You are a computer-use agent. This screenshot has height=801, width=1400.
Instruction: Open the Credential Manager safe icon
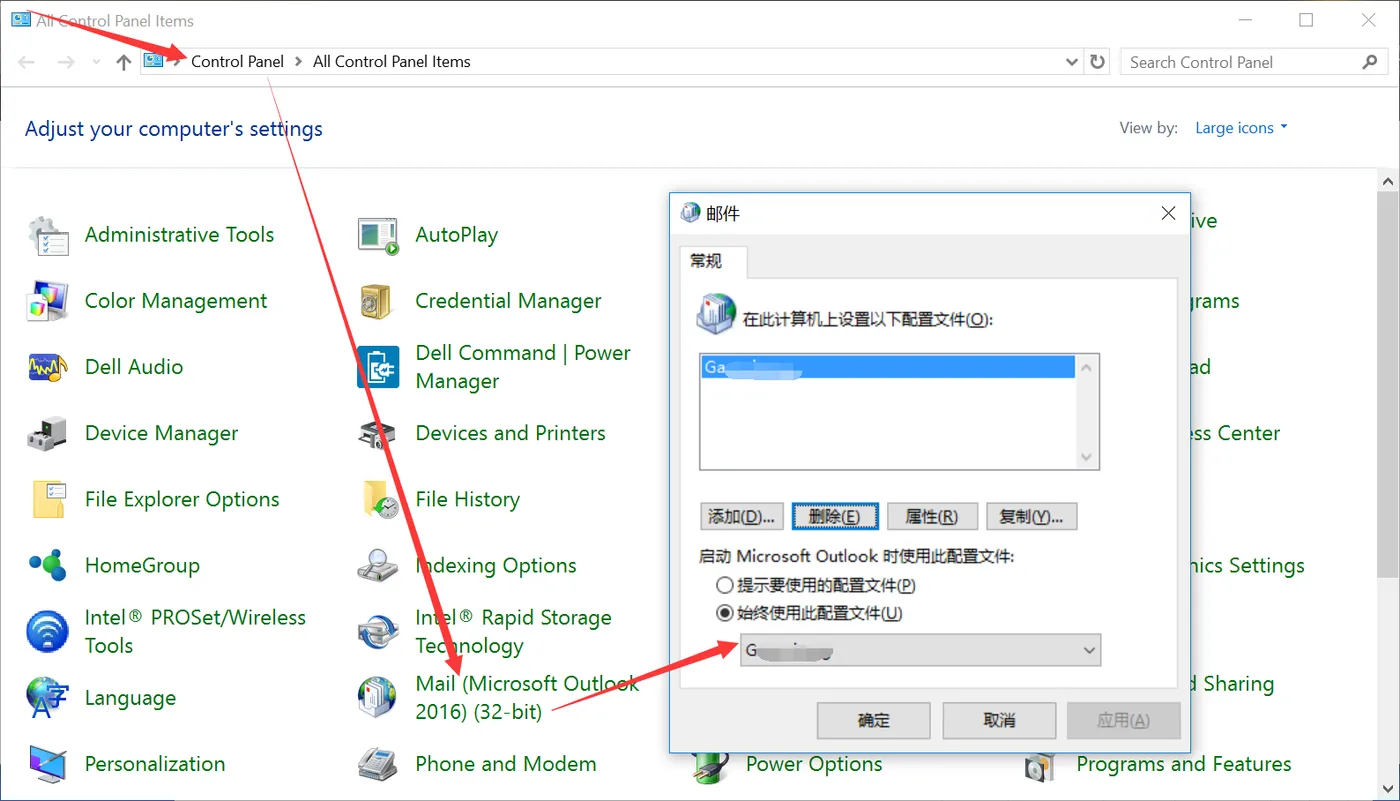(379, 301)
